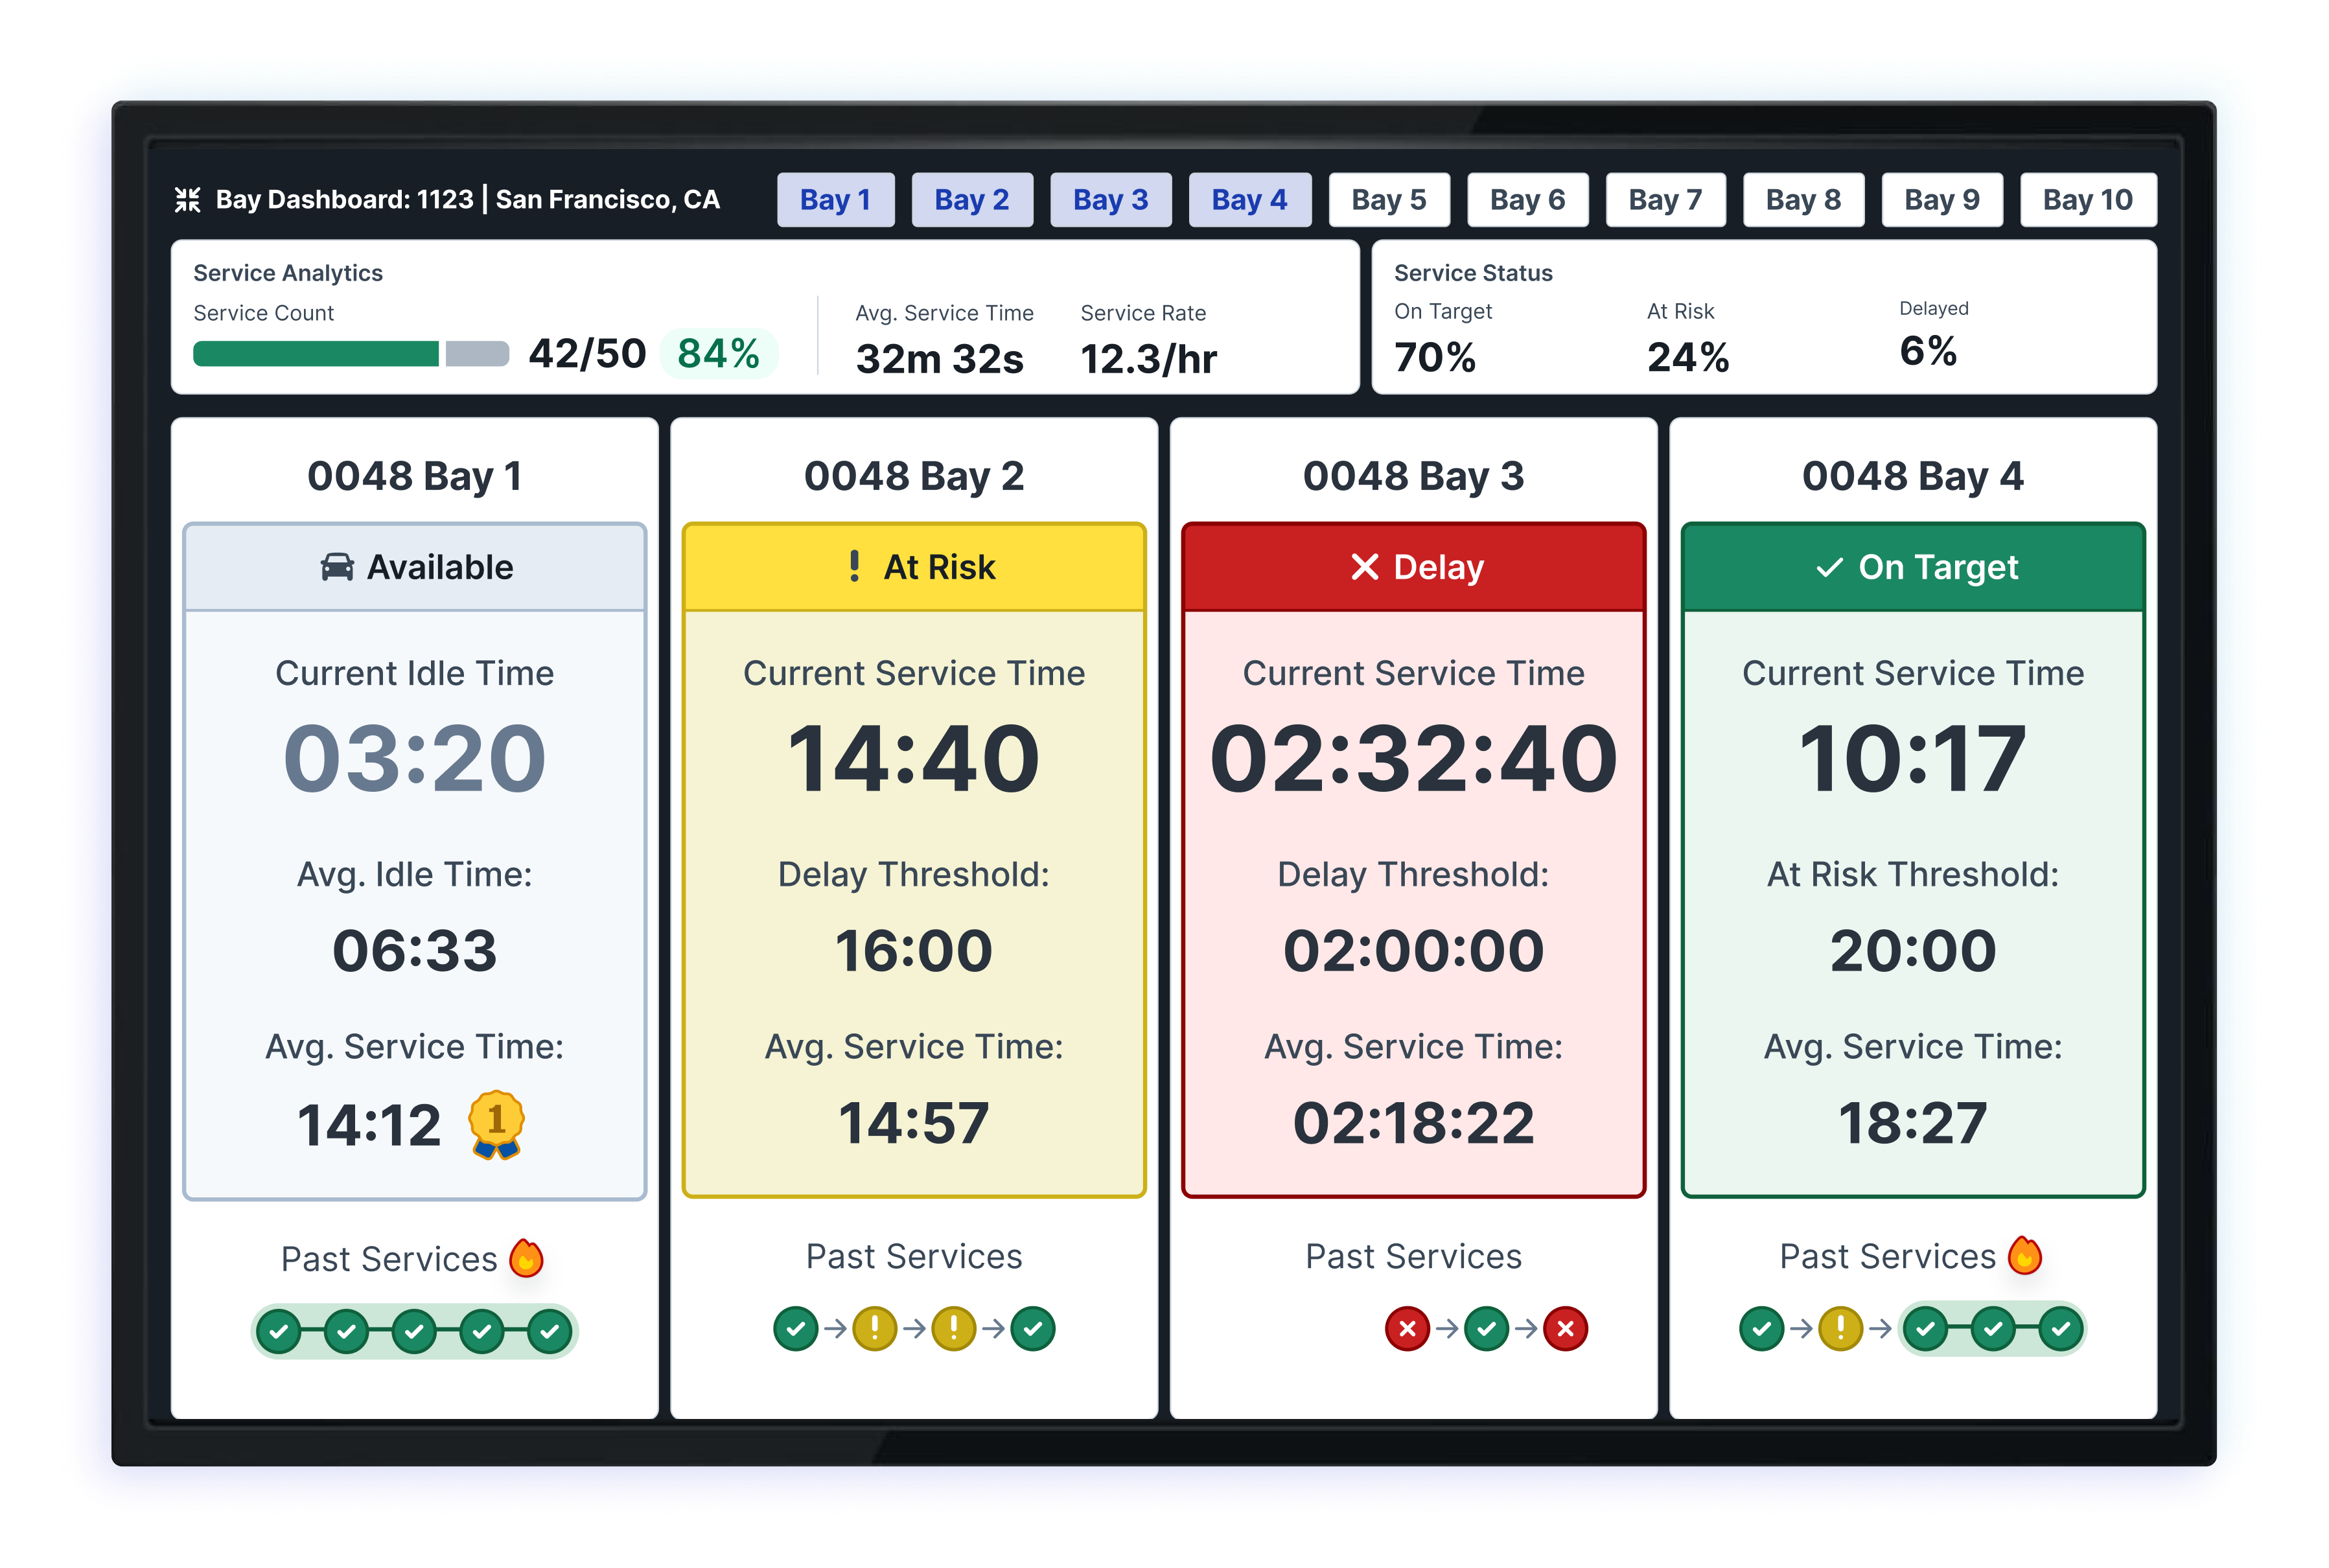Screen dimensions: 2329x1568
Task: Select the Bay 10 tab
Action: pyautogui.click(x=2087, y=200)
